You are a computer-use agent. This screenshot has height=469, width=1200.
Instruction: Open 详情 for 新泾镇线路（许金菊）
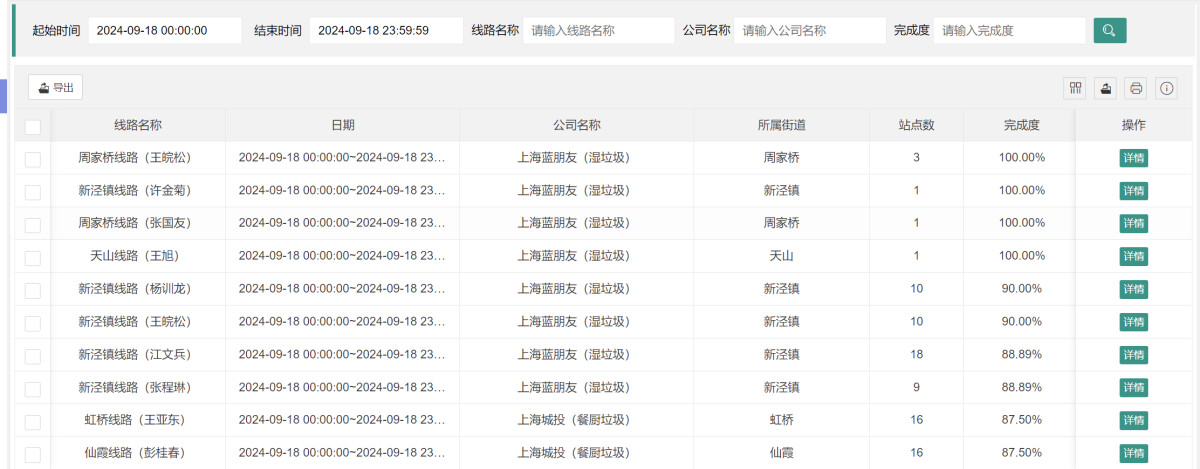point(1133,191)
